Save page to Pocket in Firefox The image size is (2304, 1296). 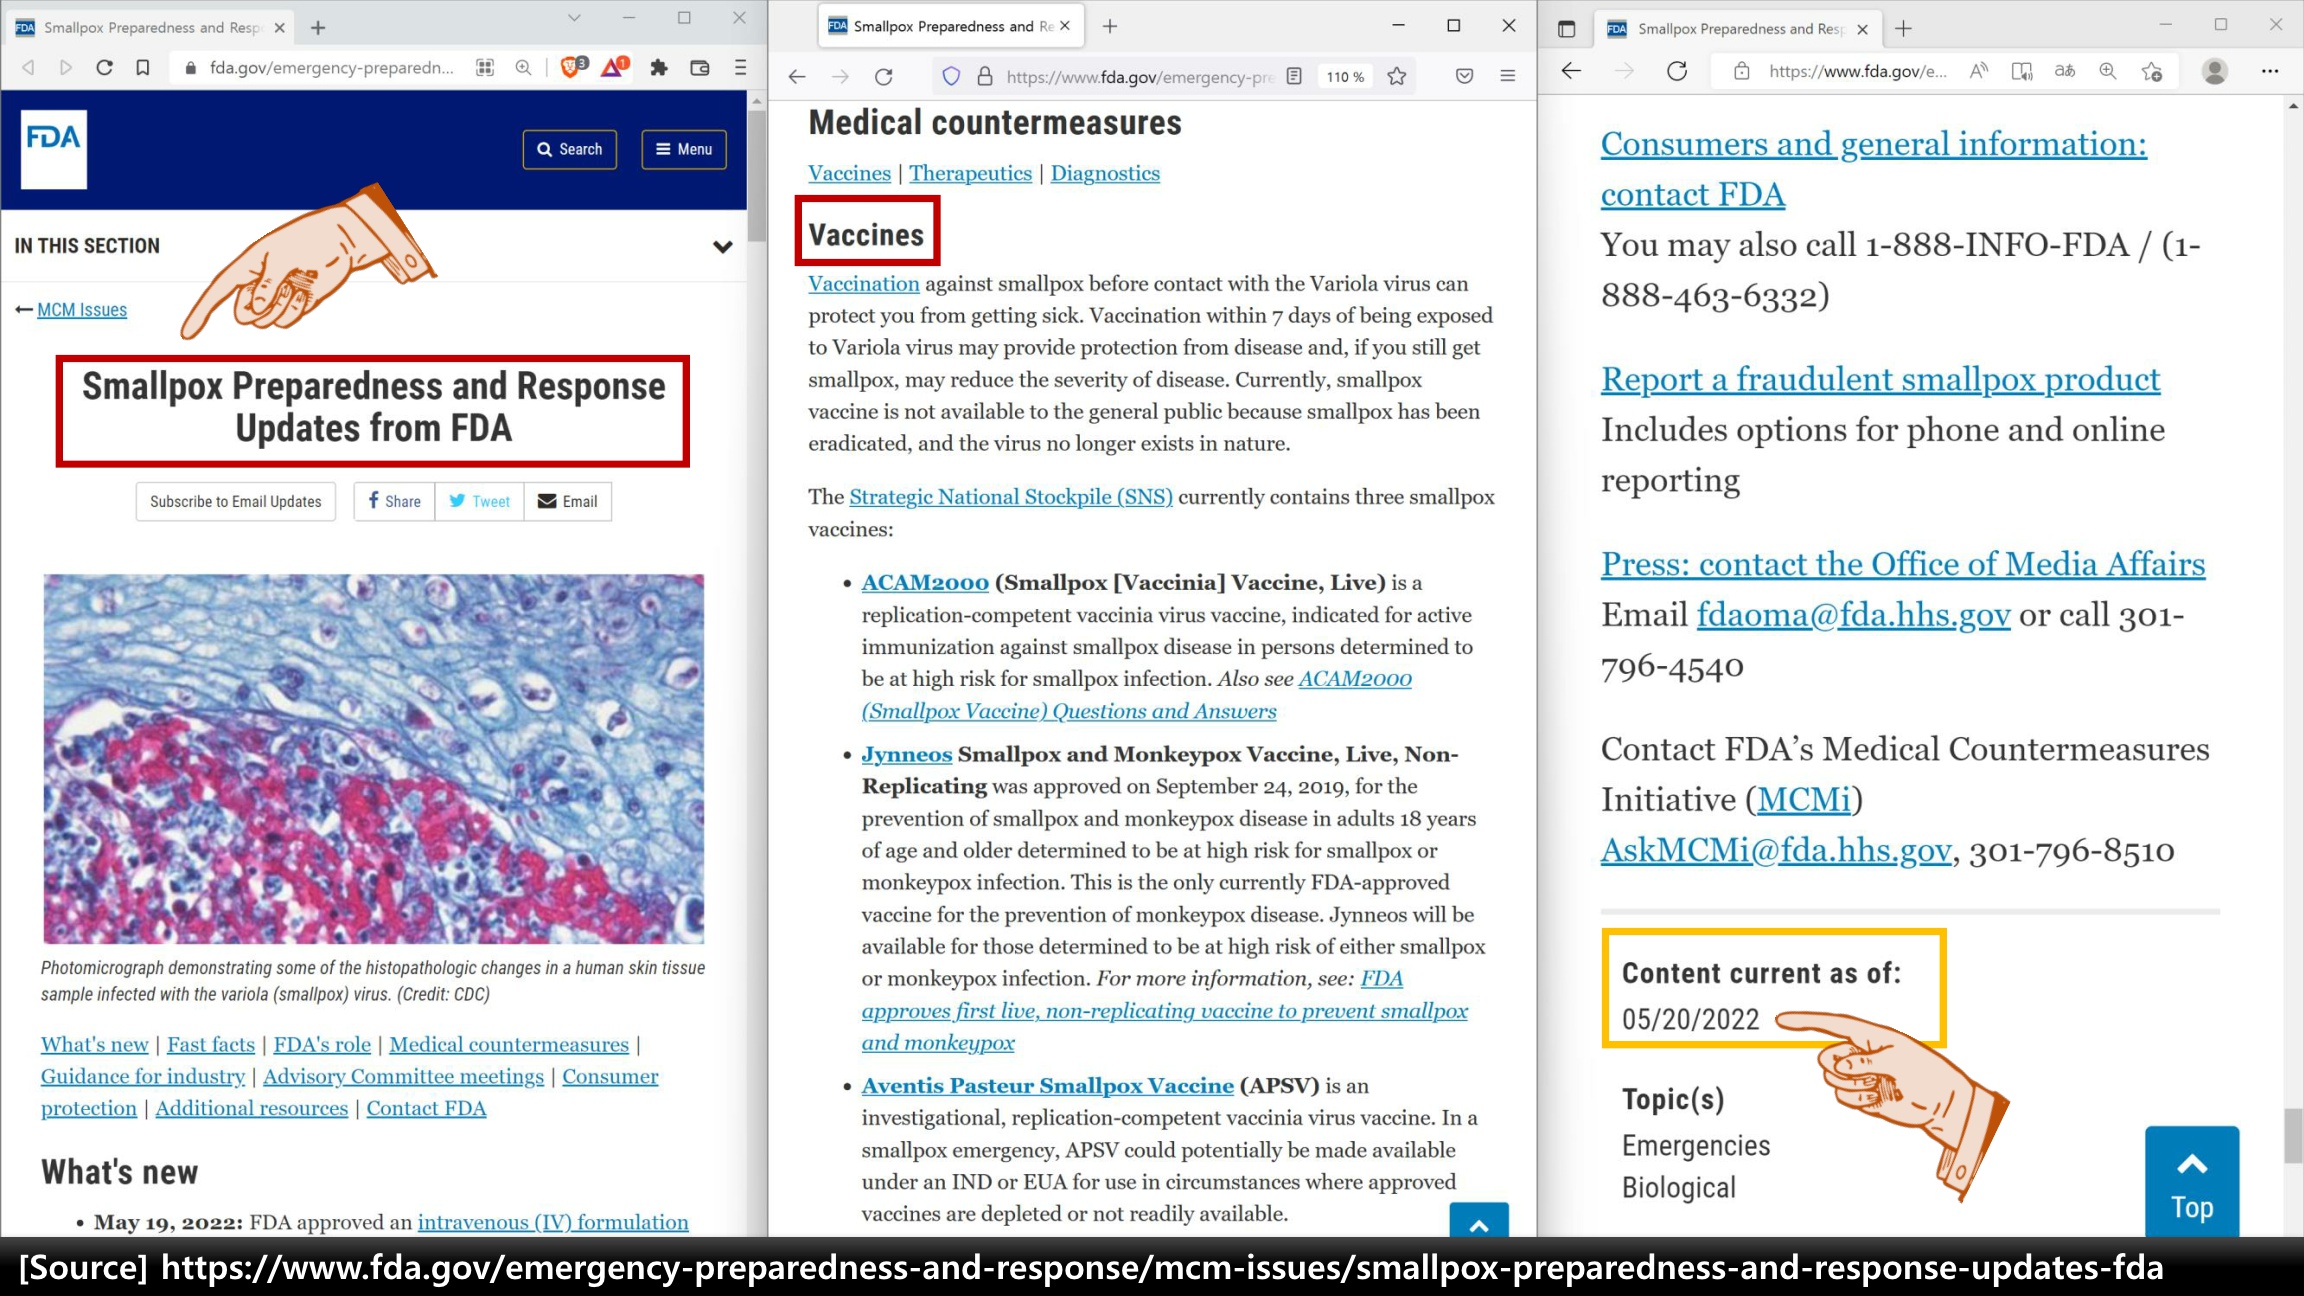click(1464, 76)
